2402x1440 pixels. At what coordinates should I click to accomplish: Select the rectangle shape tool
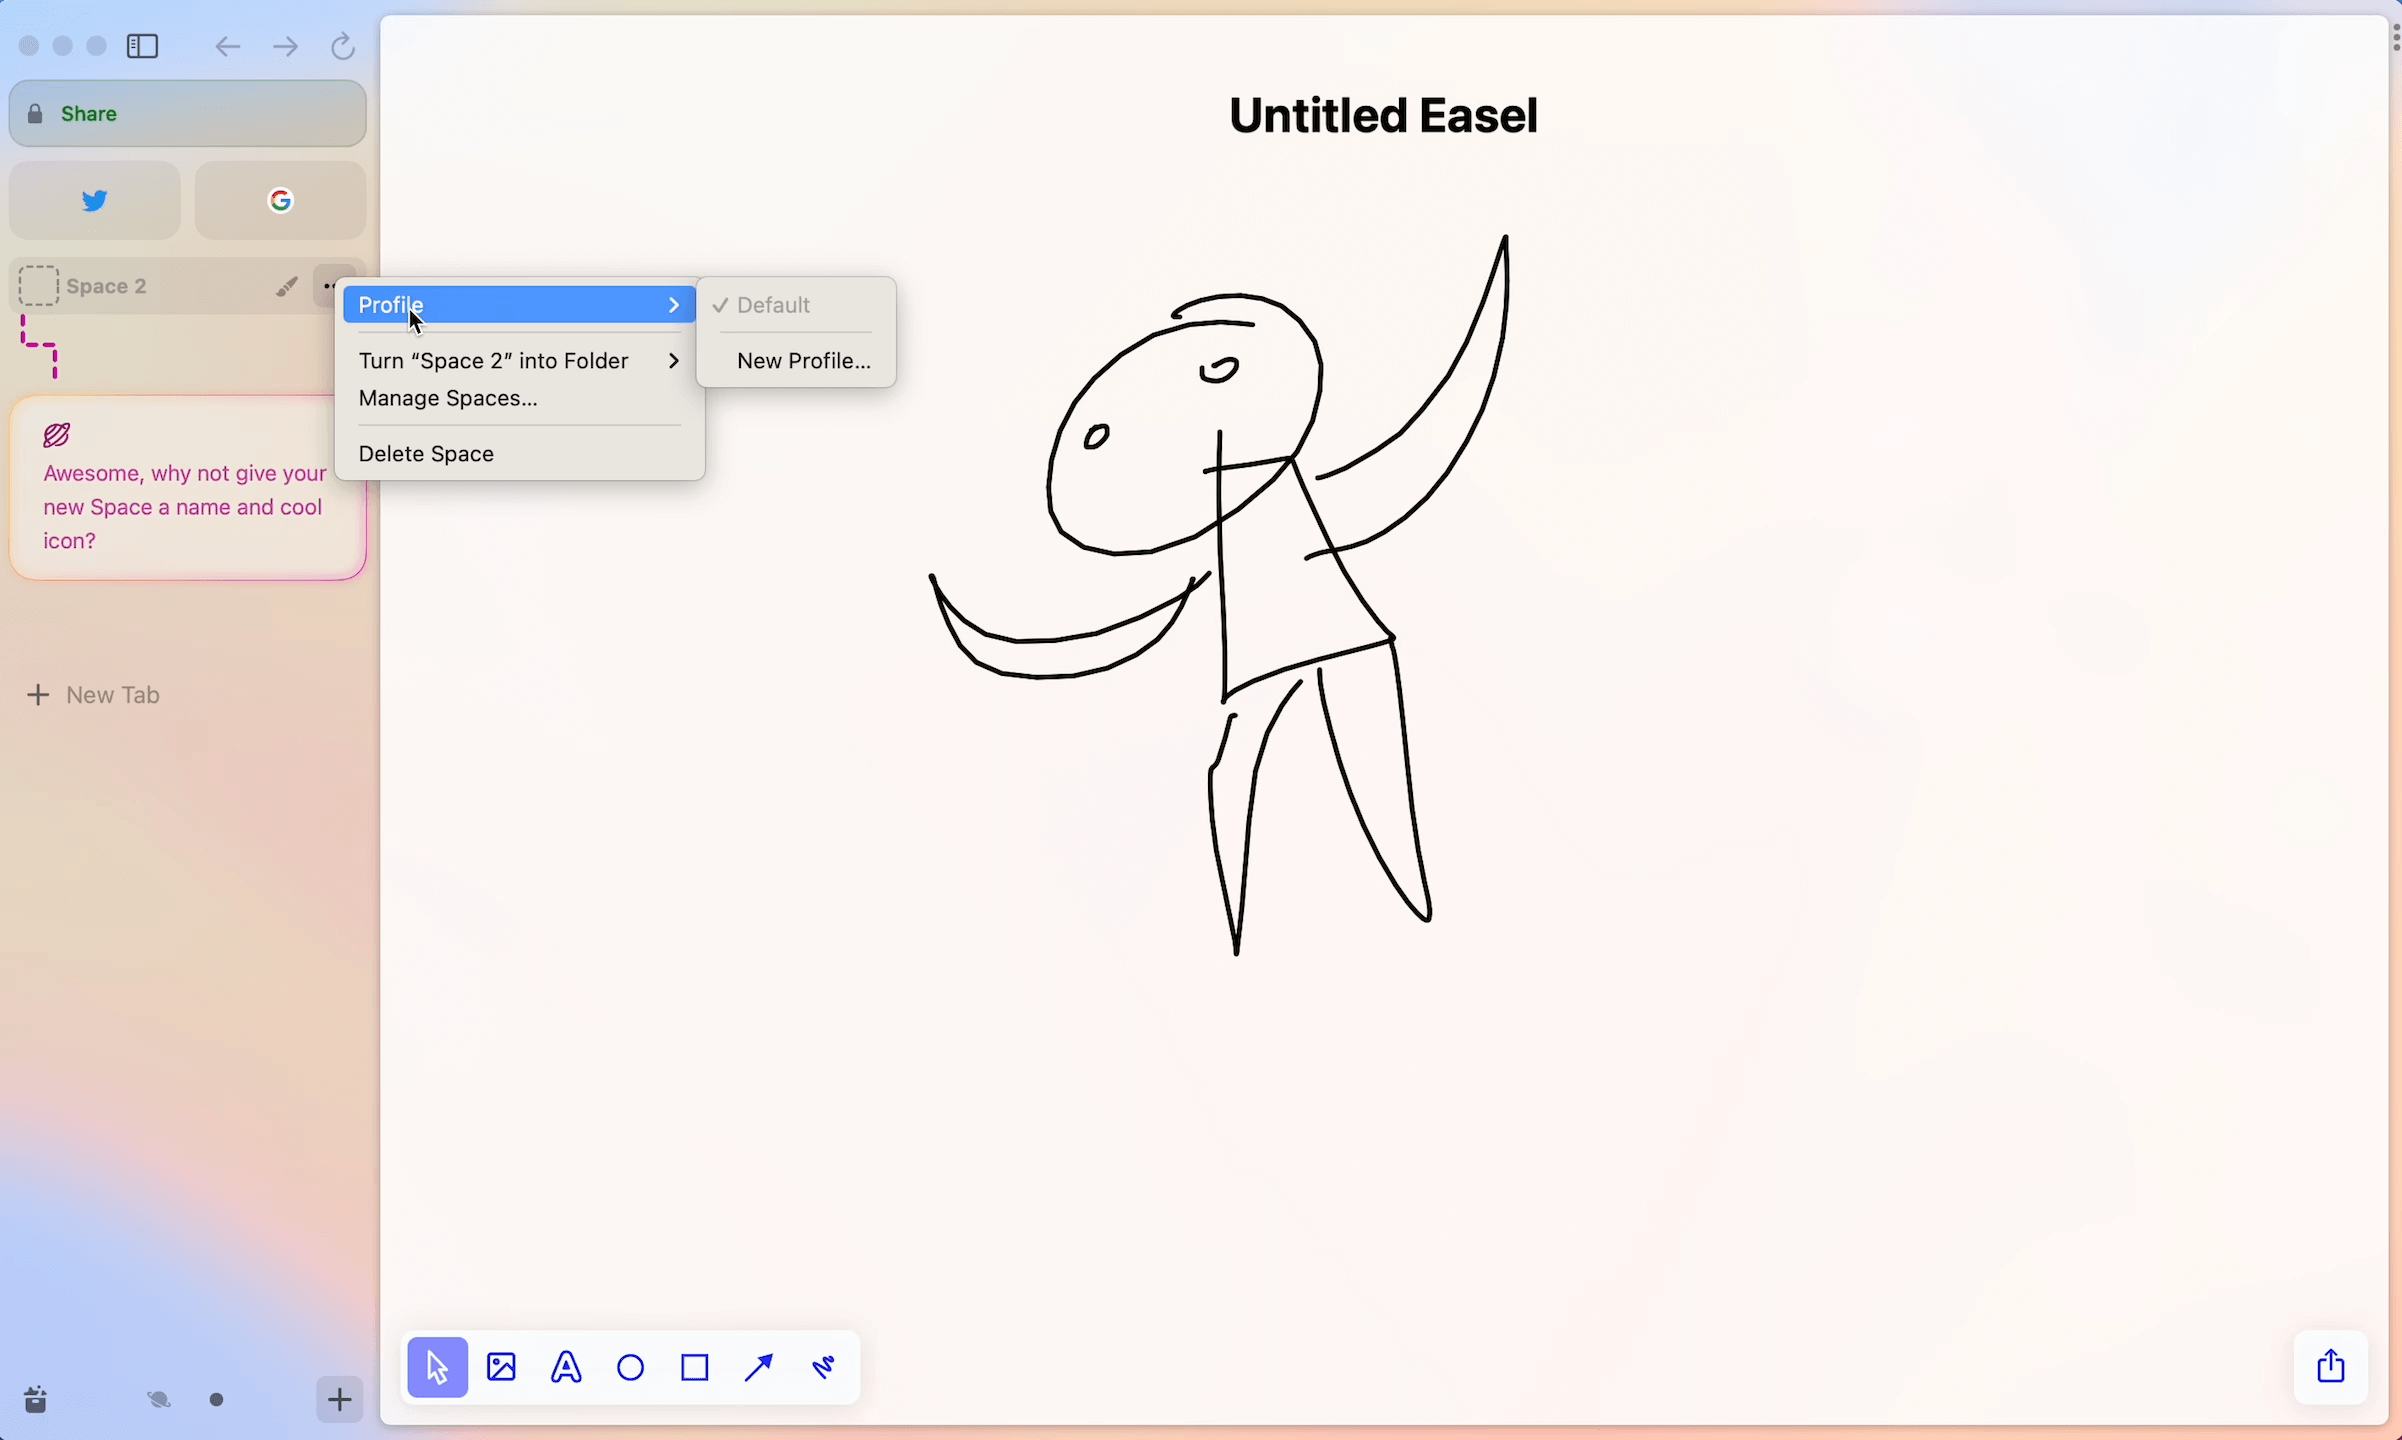tap(695, 1367)
